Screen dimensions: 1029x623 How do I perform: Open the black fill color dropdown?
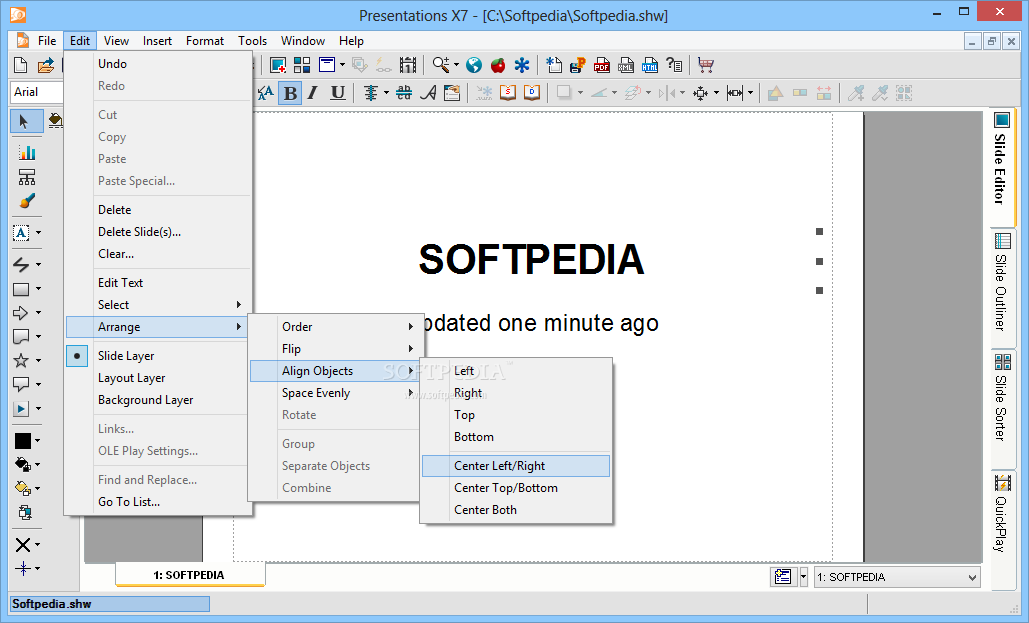pos(37,441)
